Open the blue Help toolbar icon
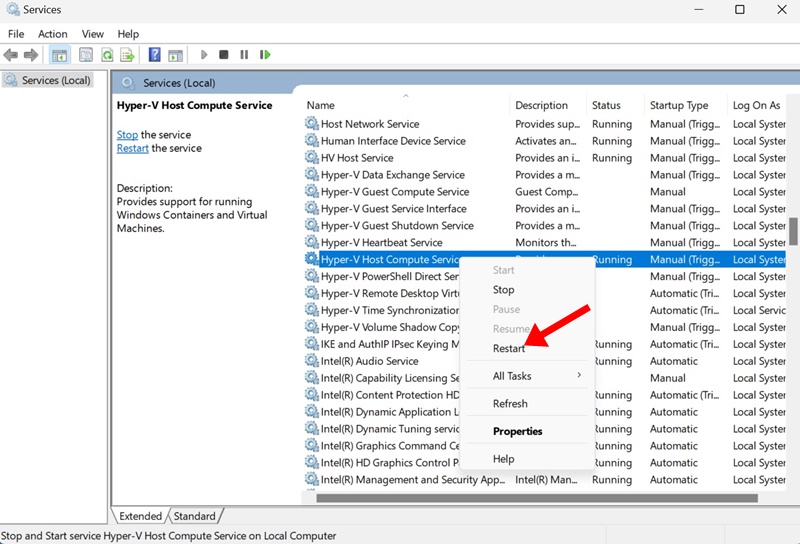The height and width of the screenshot is (544, 800). 155,55
